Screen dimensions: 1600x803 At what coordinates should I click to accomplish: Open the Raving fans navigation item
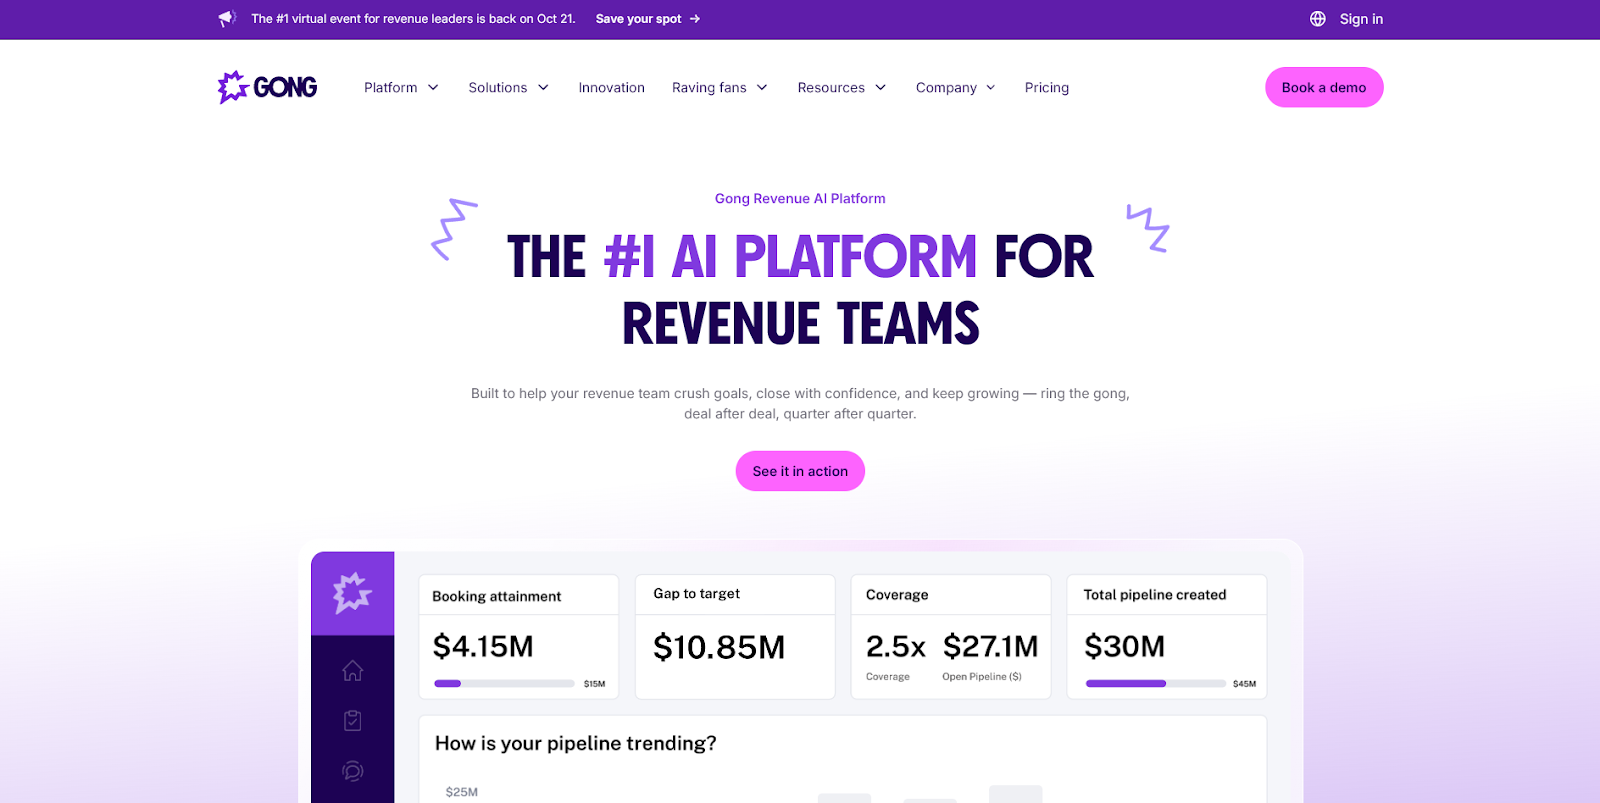(x=709, y=88)
